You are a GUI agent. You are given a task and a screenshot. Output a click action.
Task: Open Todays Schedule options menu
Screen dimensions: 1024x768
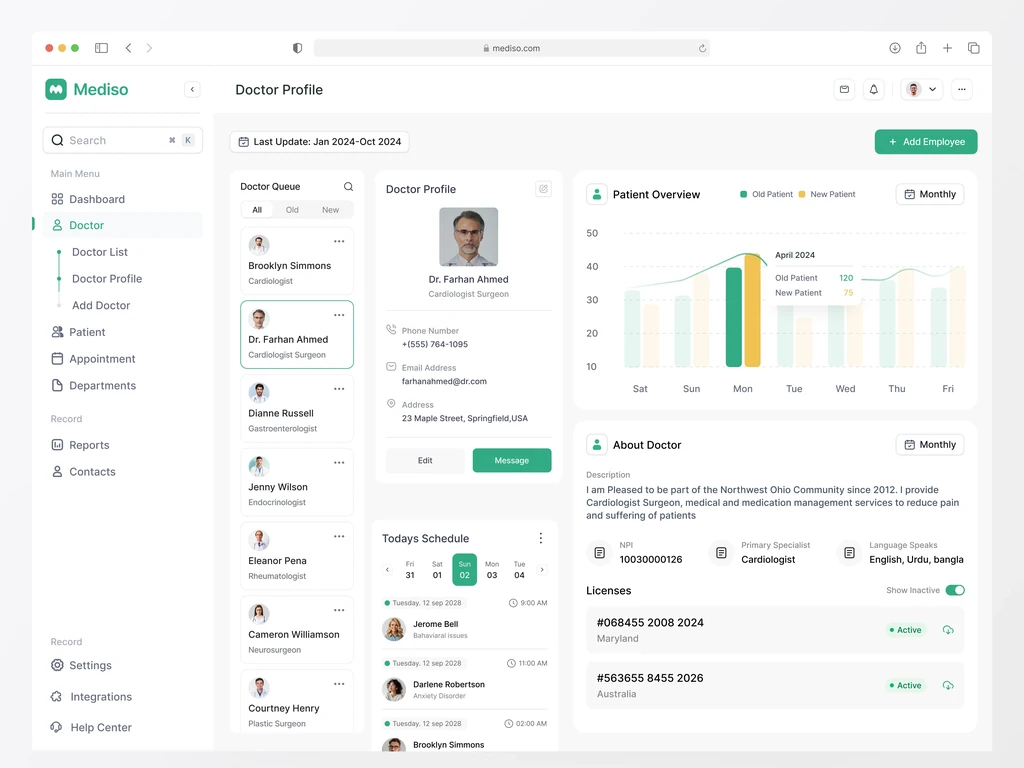pyautogui.click(x=541, y=539)
